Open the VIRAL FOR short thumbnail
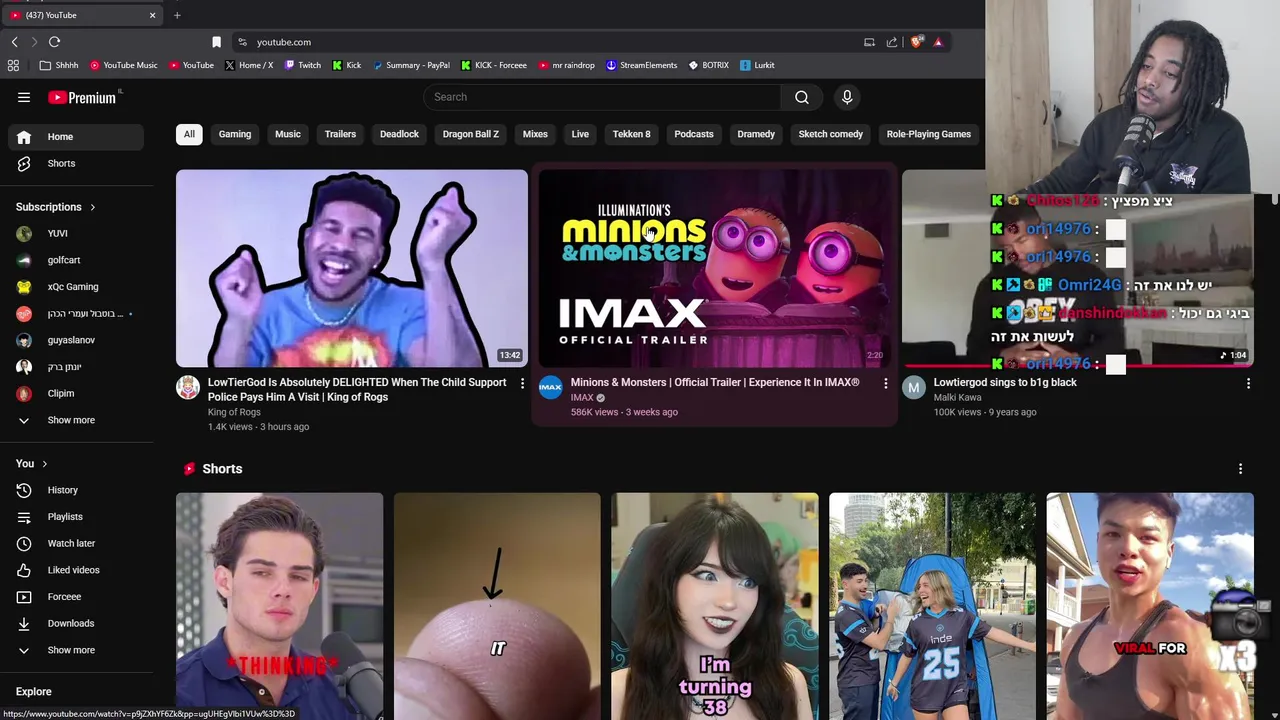The height and width of the screenshot is (720, 1280). tap(1150, 606)
